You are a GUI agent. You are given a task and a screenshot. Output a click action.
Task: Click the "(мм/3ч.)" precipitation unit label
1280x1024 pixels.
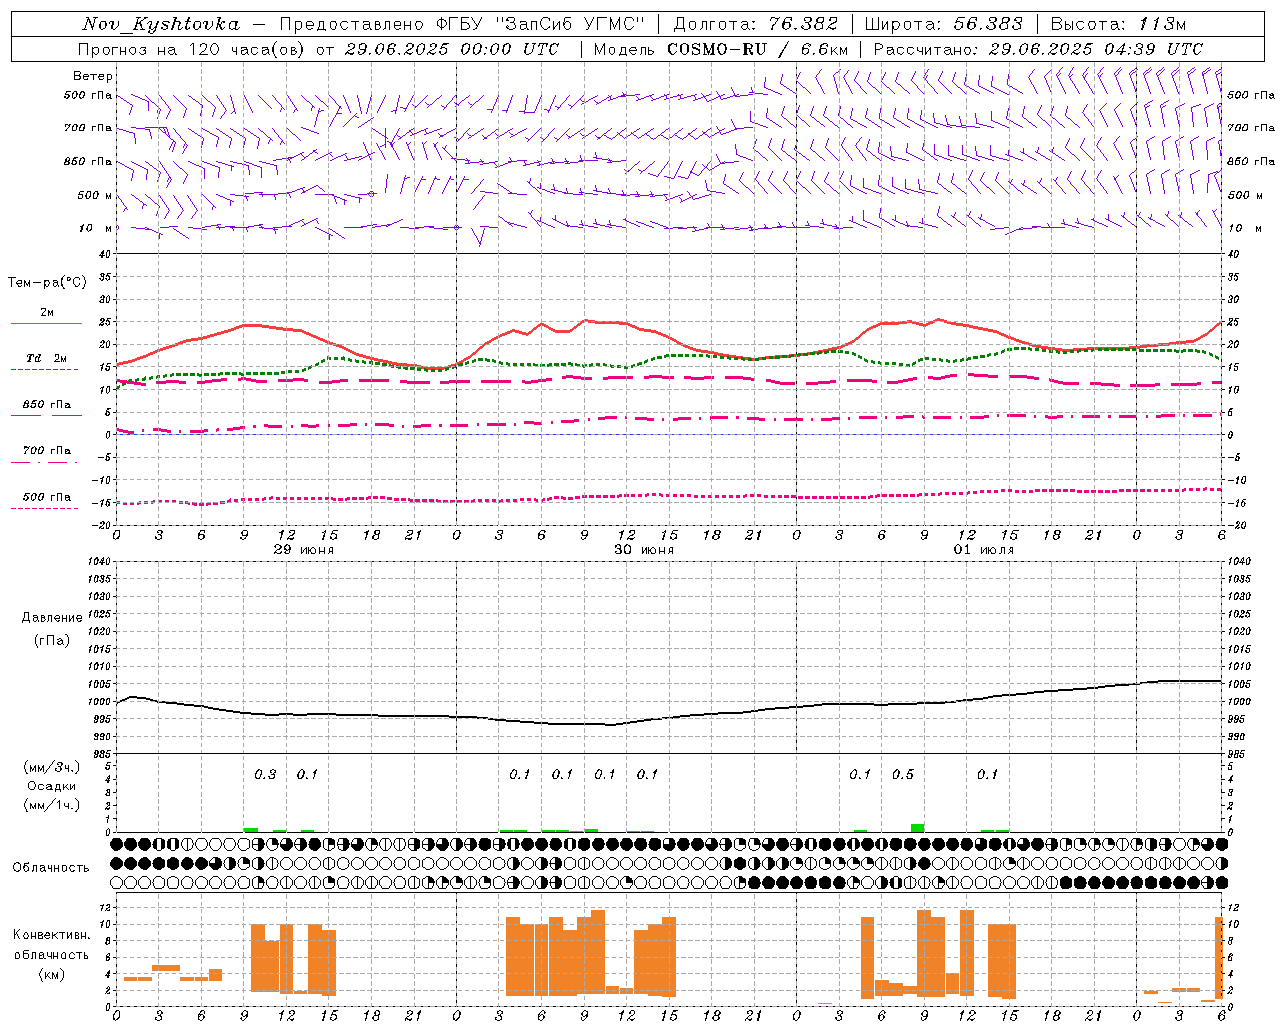click(x=52, y=767)
